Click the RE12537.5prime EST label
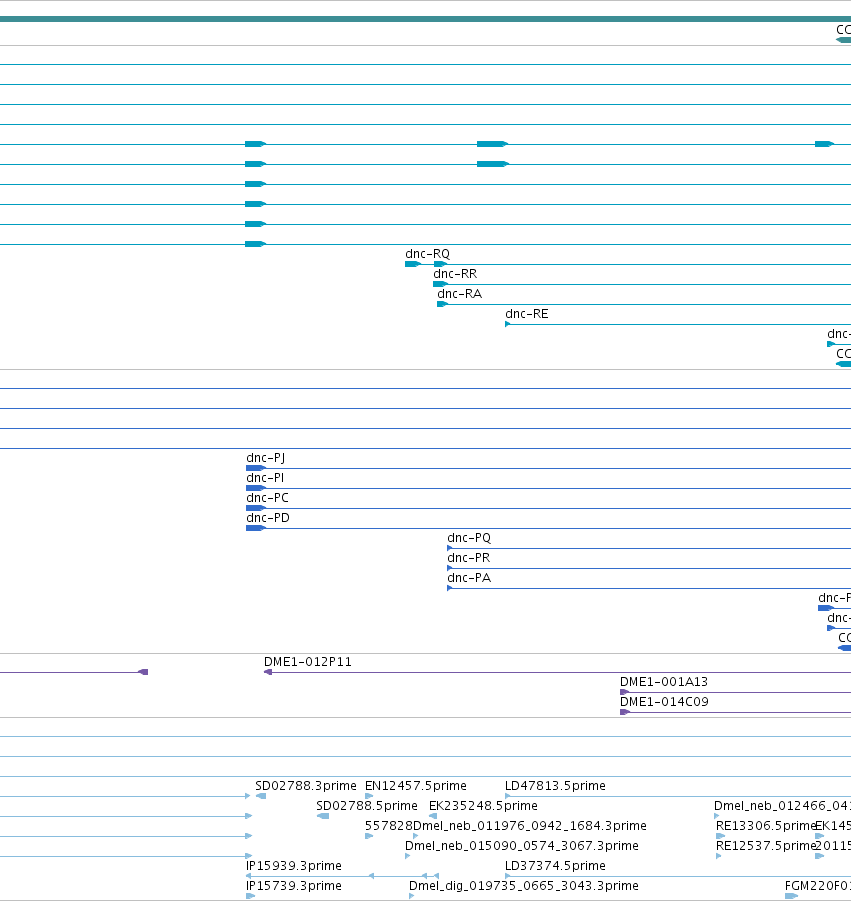851x901 pixels. 766,846
